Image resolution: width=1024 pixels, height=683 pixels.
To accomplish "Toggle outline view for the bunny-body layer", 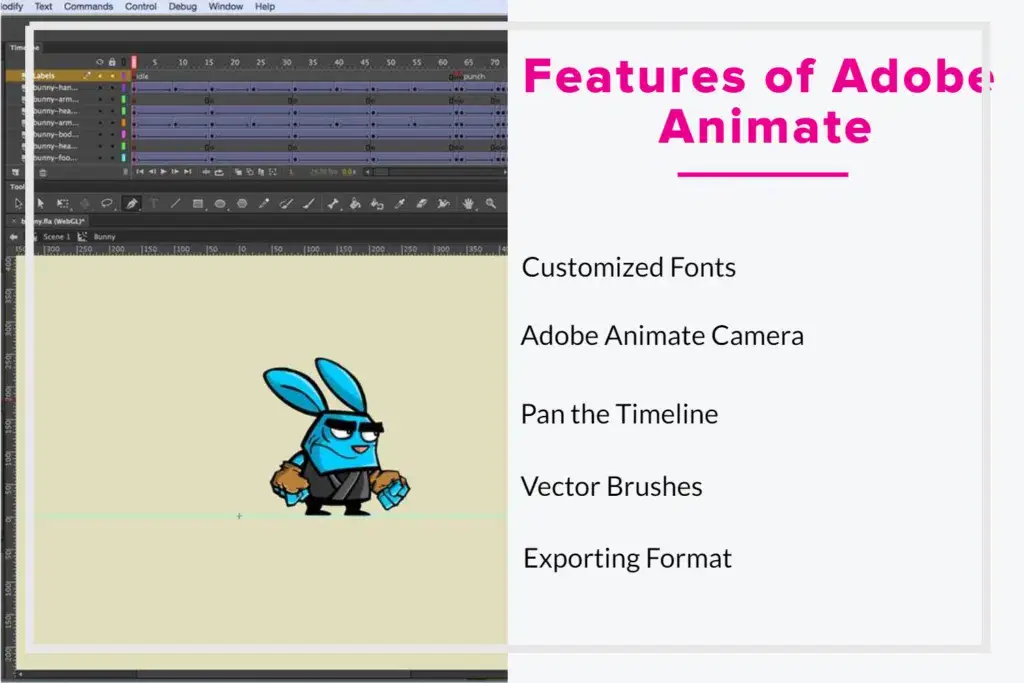I will click(x=124, y=133).
